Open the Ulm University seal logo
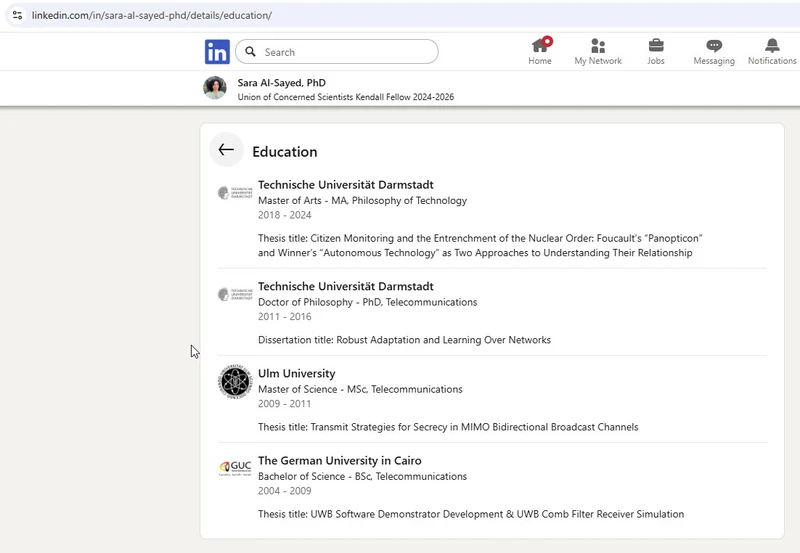 (x=235, y=382)
